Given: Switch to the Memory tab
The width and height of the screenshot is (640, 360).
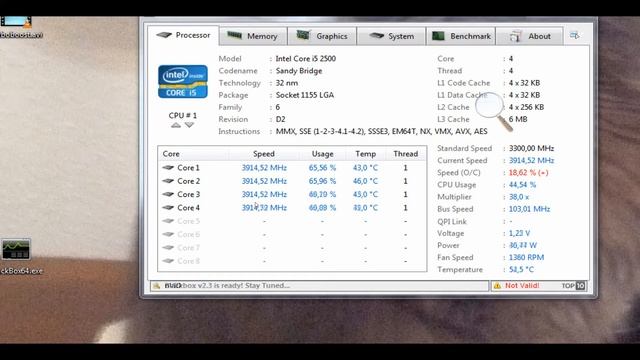Looking at the screenshot, I should click(x=253, y=36).
